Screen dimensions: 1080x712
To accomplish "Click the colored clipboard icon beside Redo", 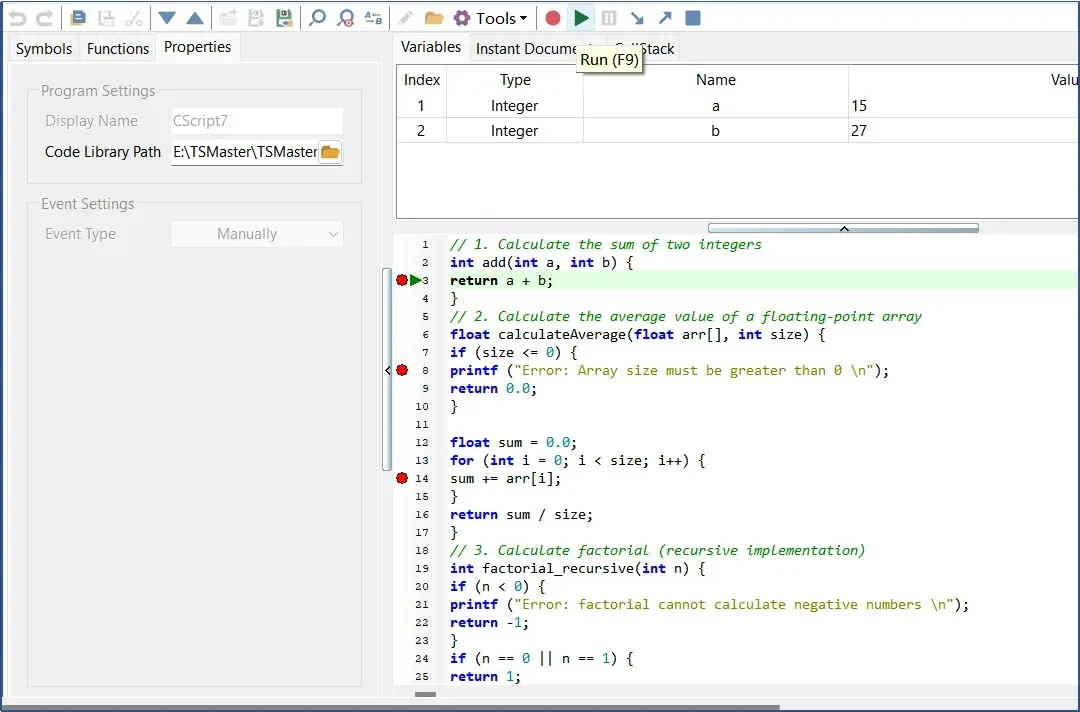I will 78,19.
